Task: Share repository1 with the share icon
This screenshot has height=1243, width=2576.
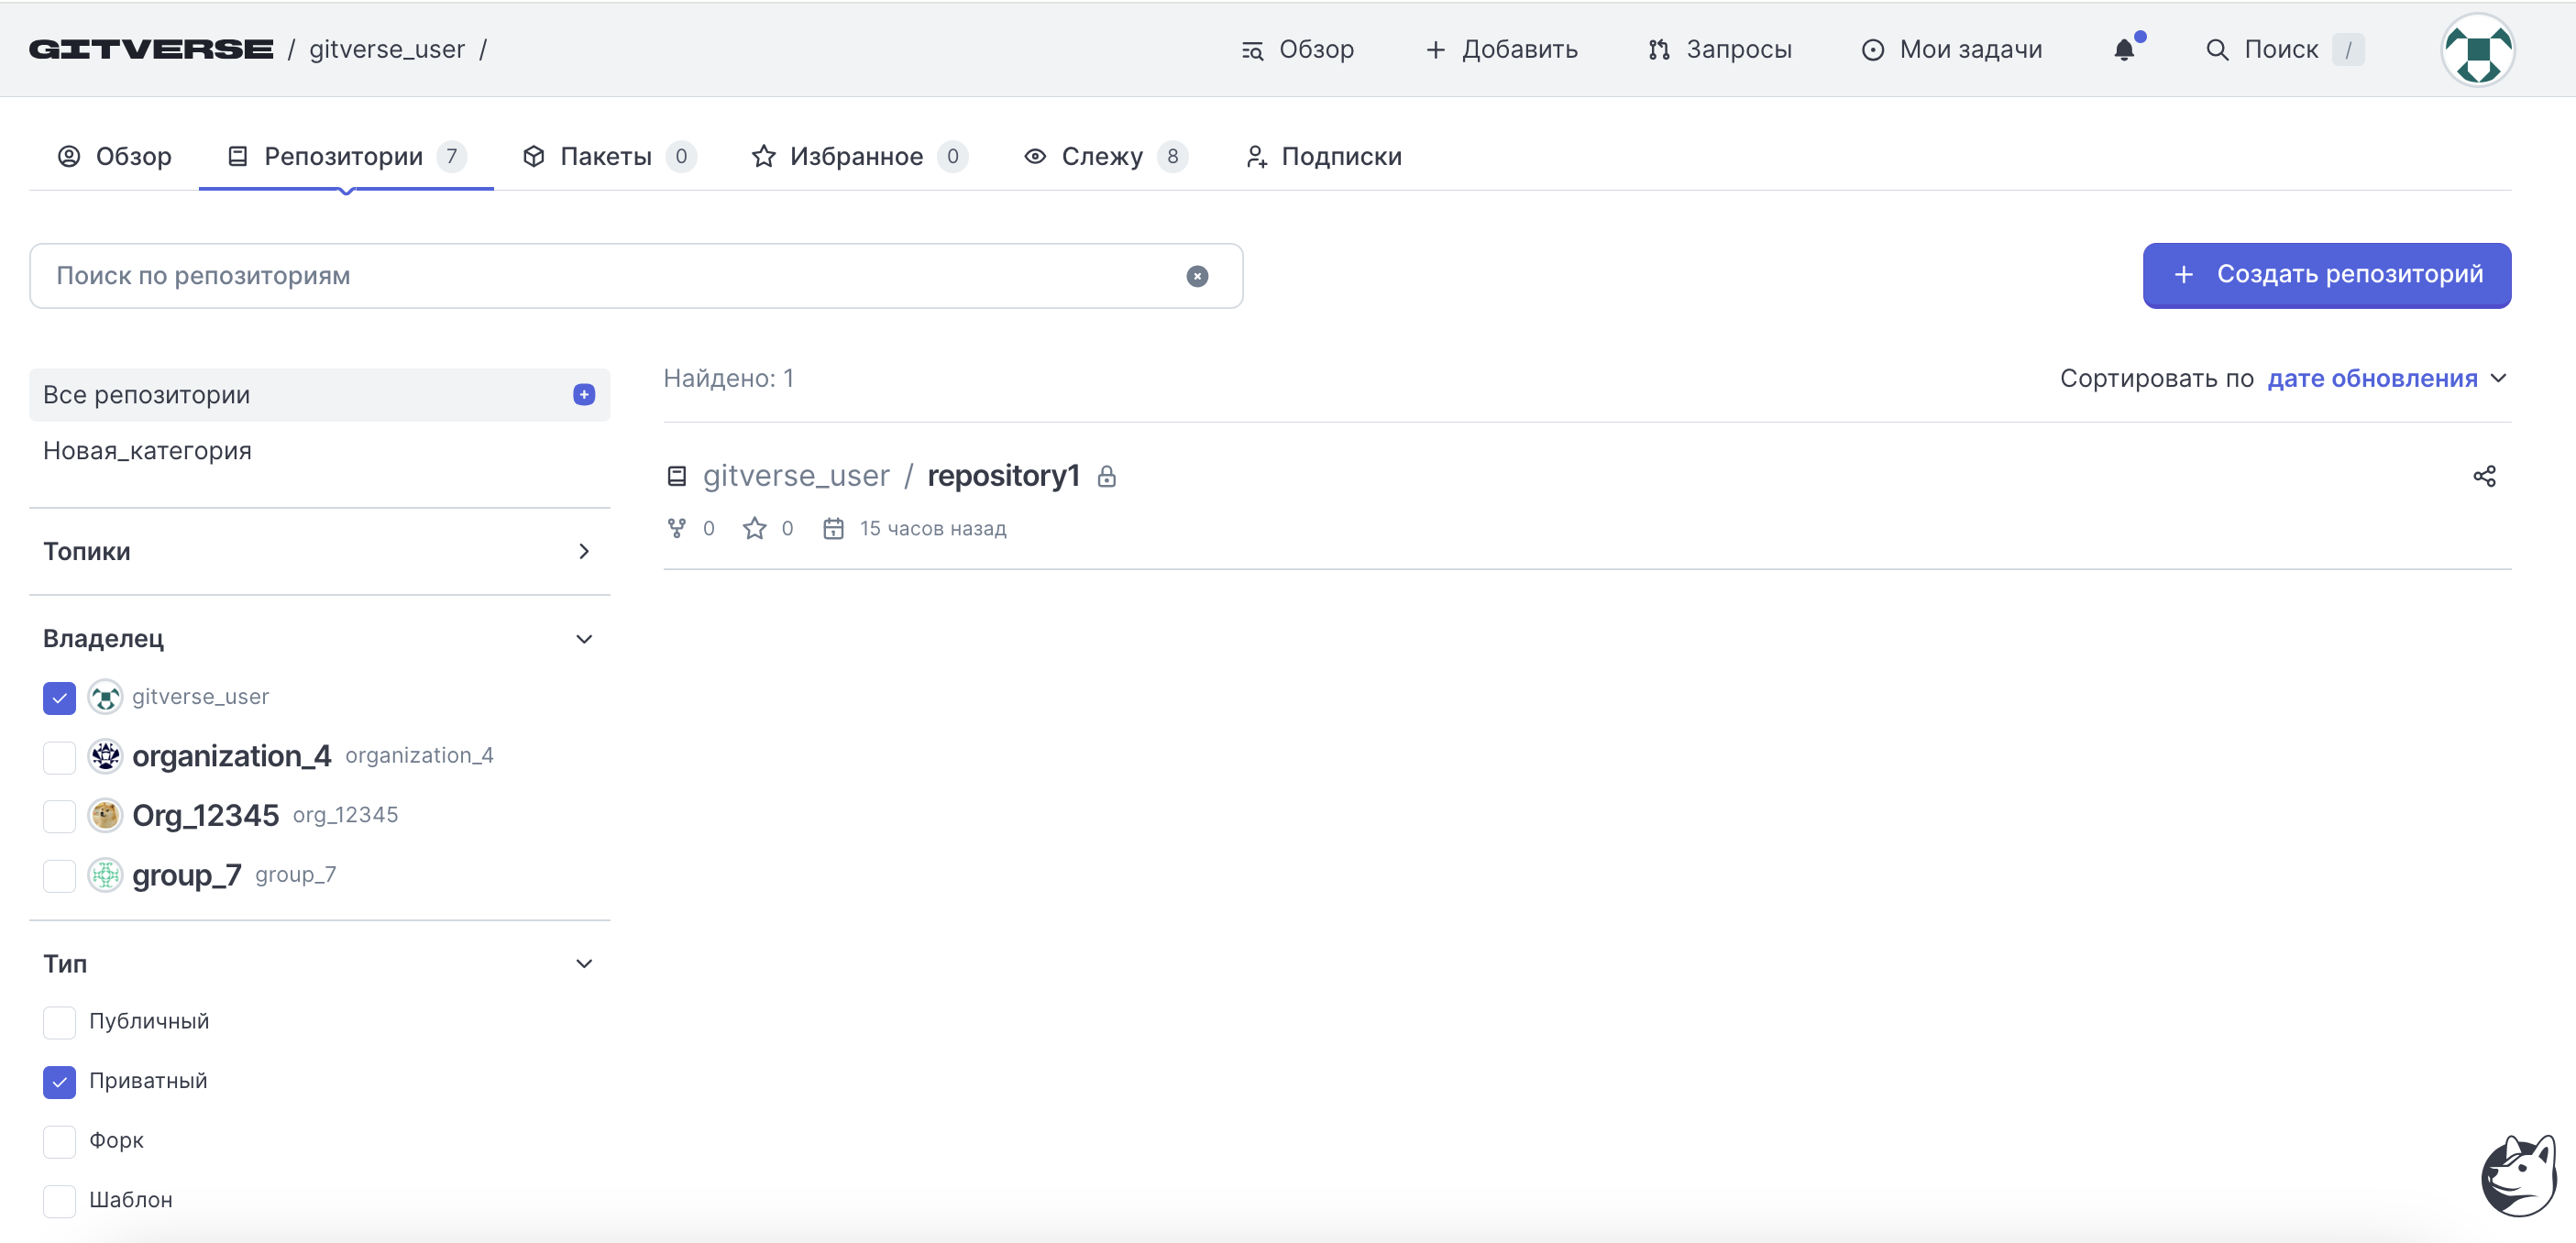Action: click(2484, 476)
